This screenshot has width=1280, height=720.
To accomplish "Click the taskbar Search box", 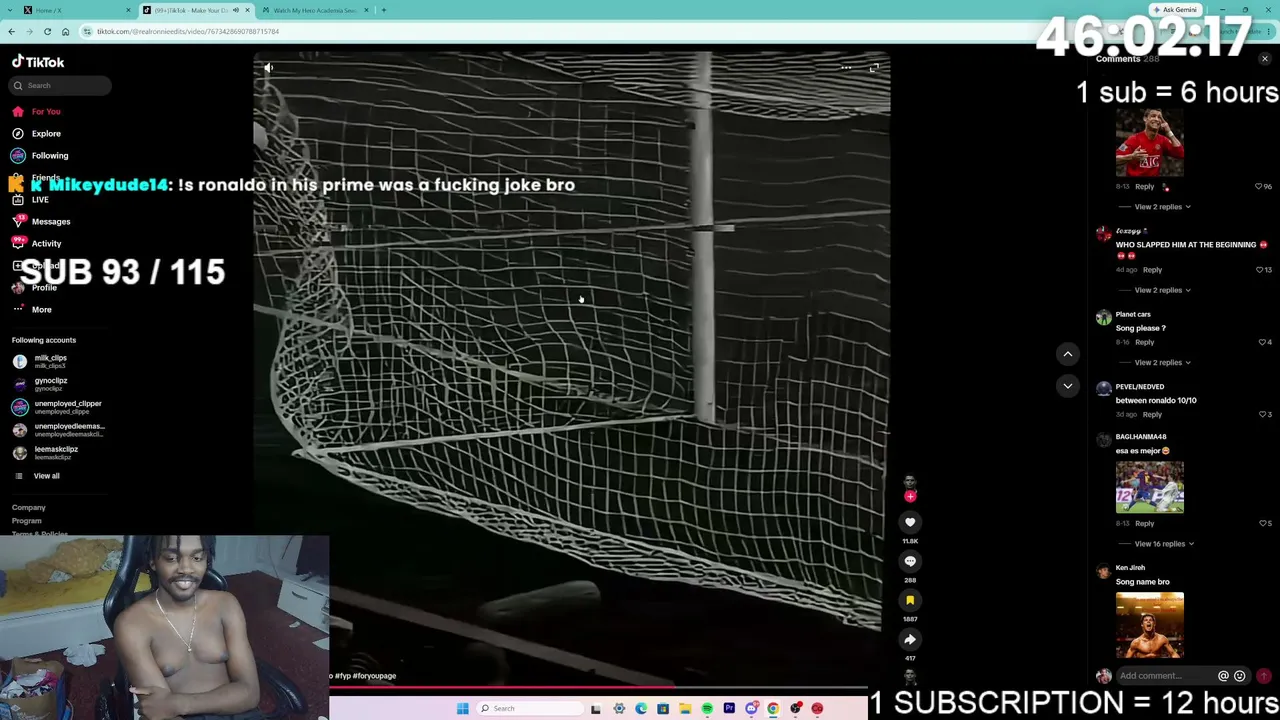I will pos(530,709).
